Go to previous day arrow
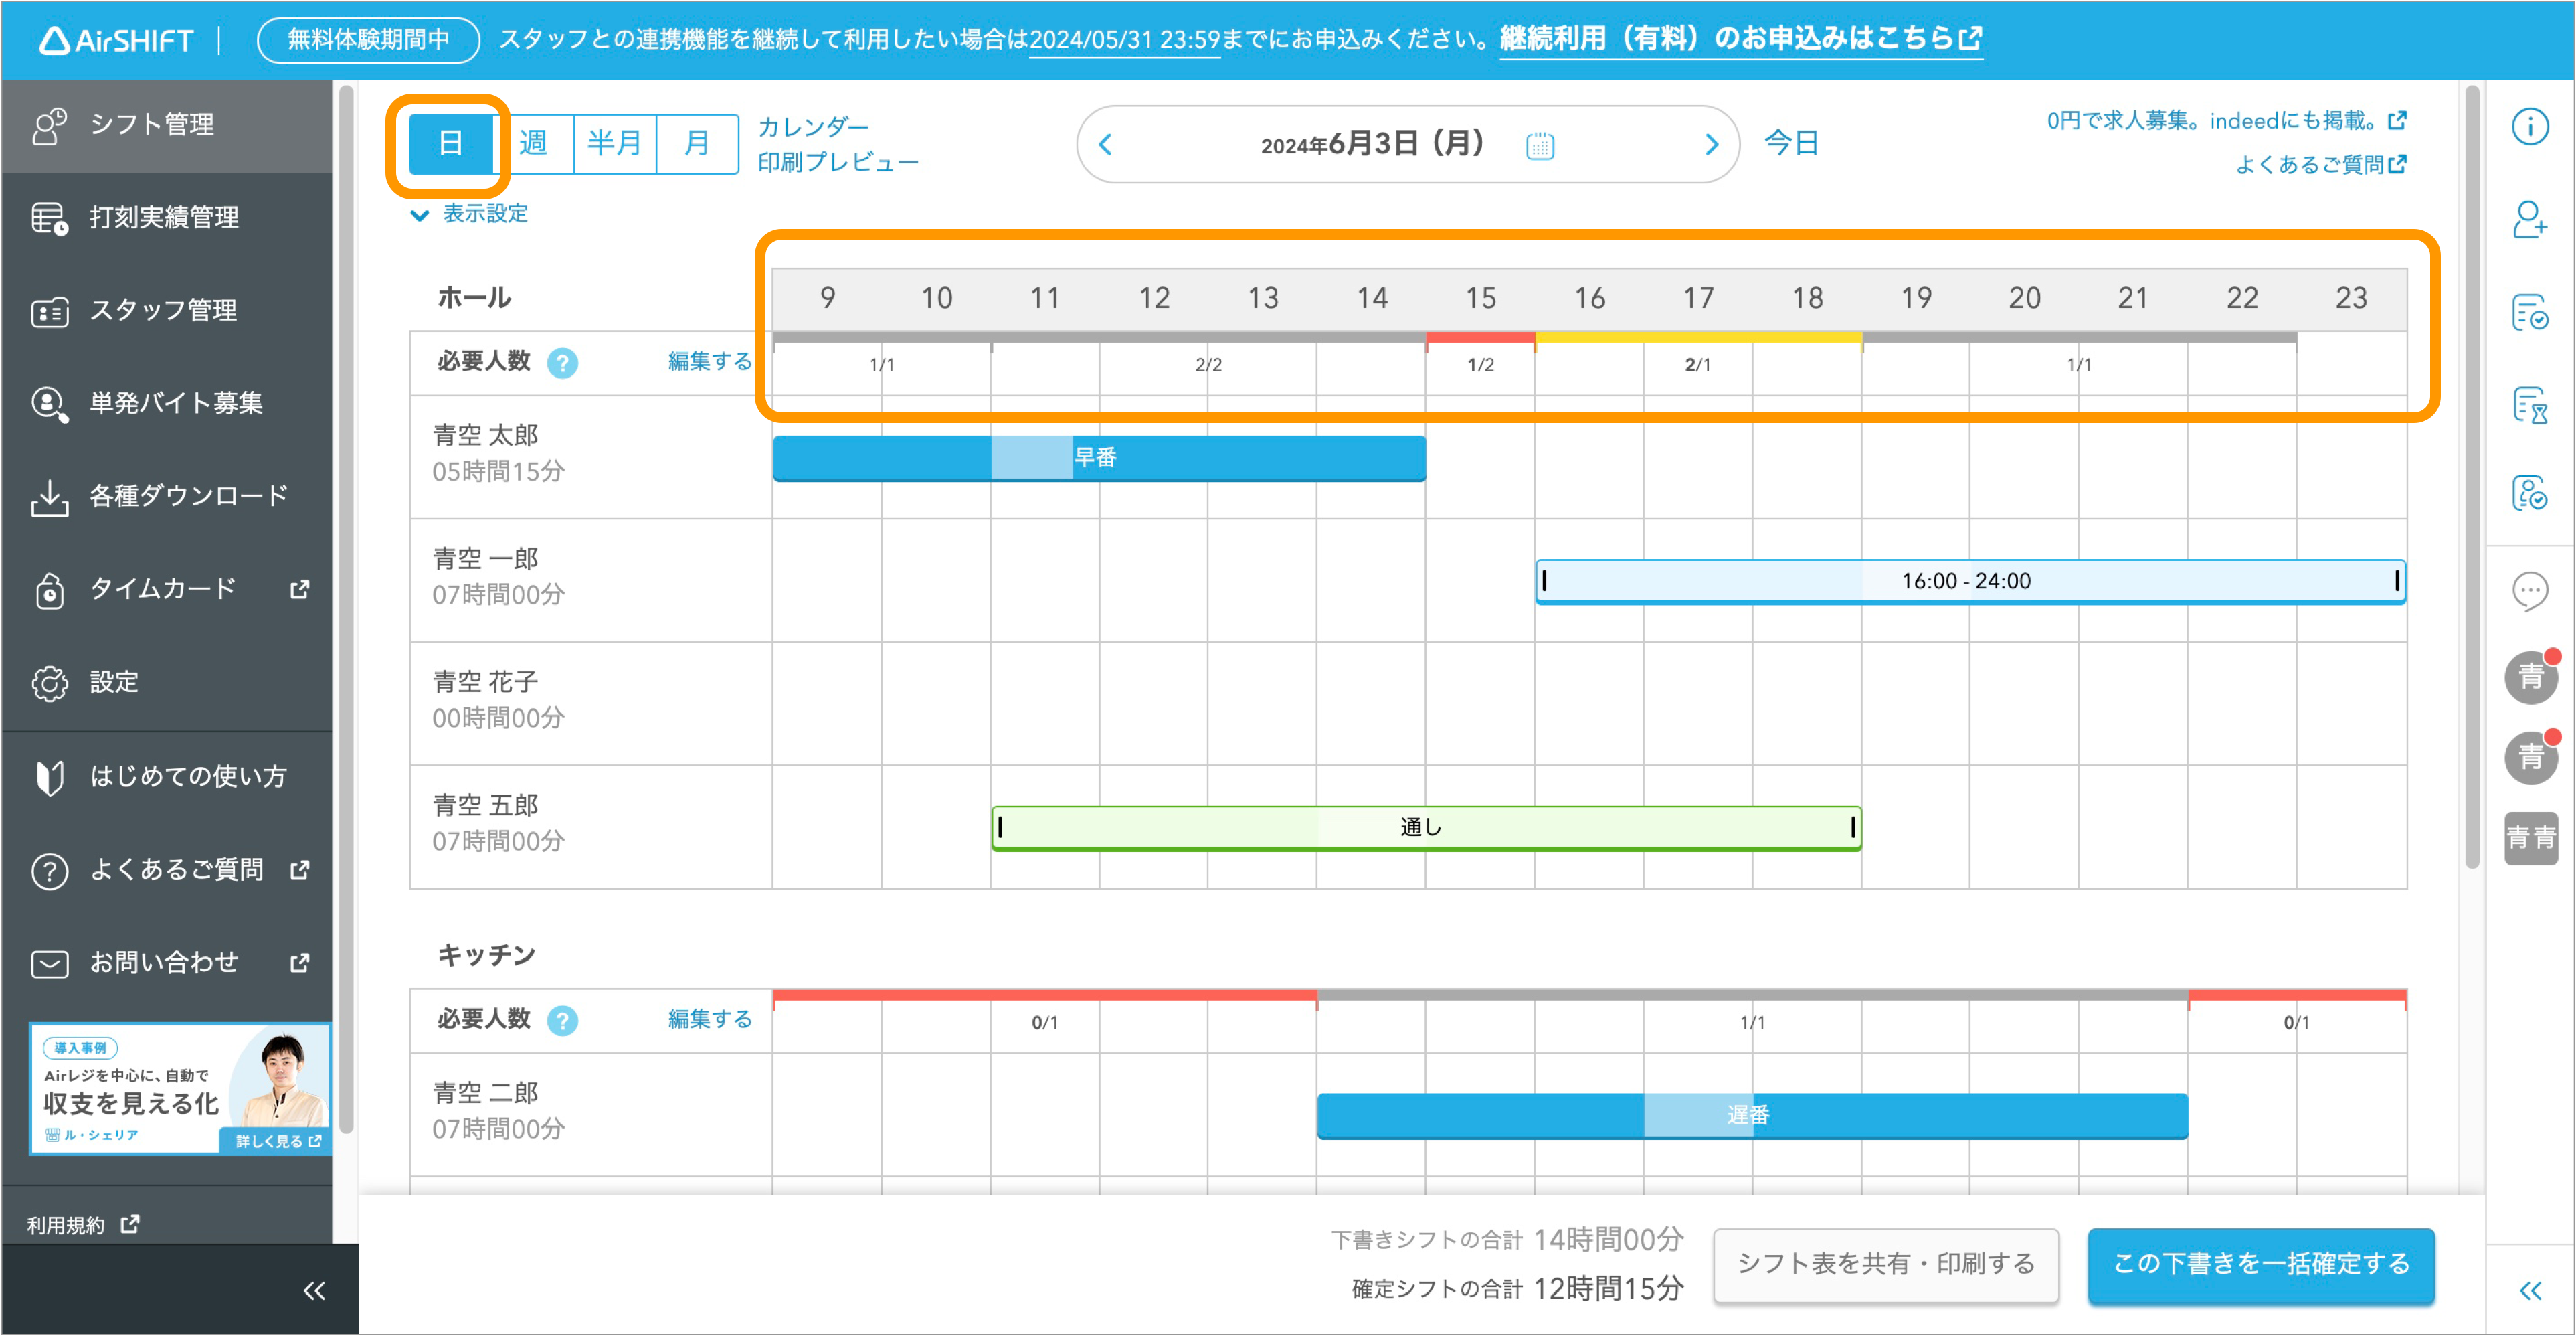The height and width of the screenshot is (1336, 2576). 1105,145
